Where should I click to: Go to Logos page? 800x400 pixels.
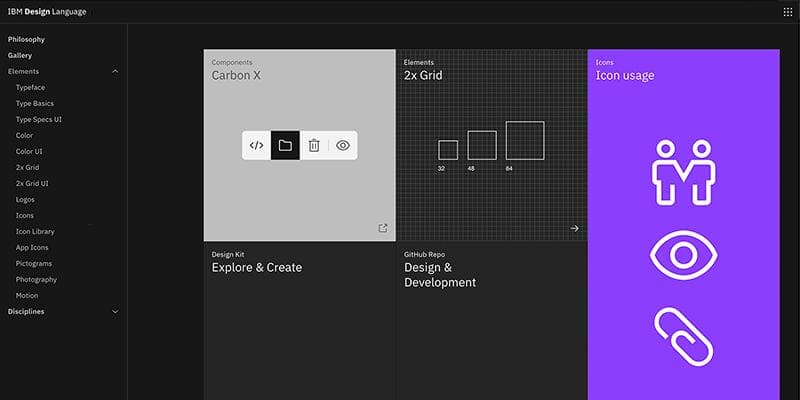click(x=25, y=199)
